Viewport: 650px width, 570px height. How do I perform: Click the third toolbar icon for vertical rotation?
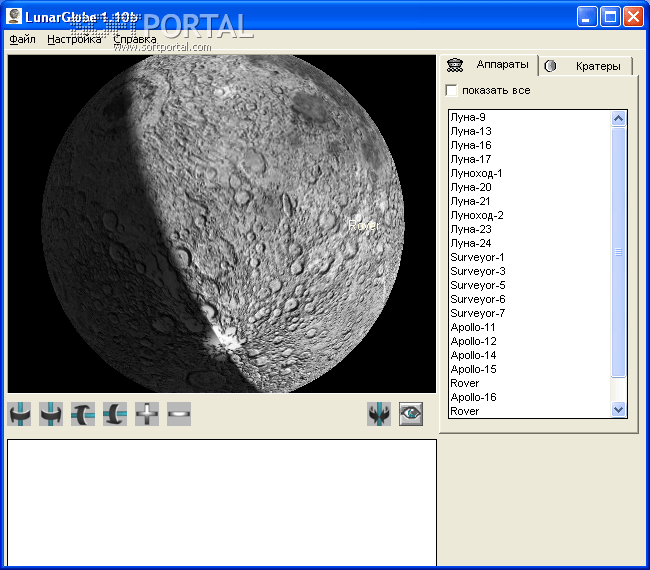(83, 414)
